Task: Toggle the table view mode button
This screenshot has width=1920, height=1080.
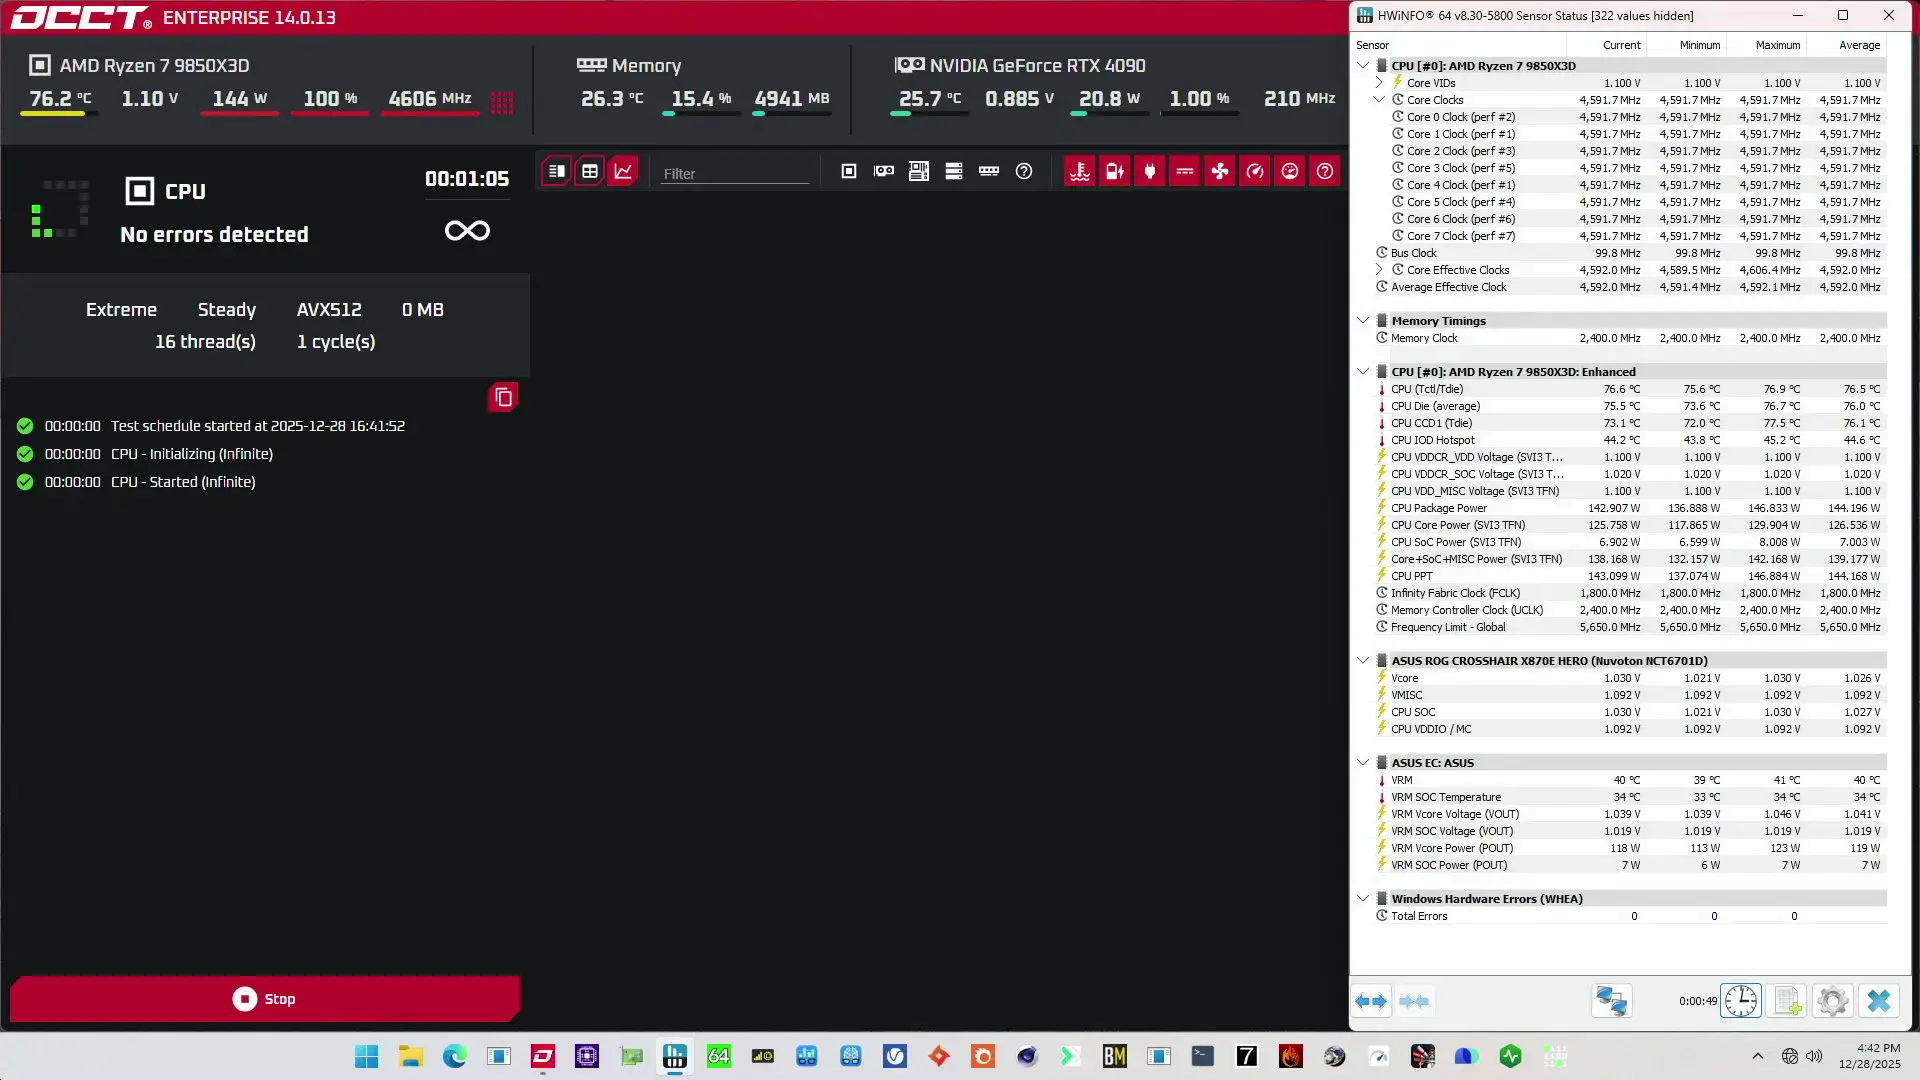Action: (590, 171)
